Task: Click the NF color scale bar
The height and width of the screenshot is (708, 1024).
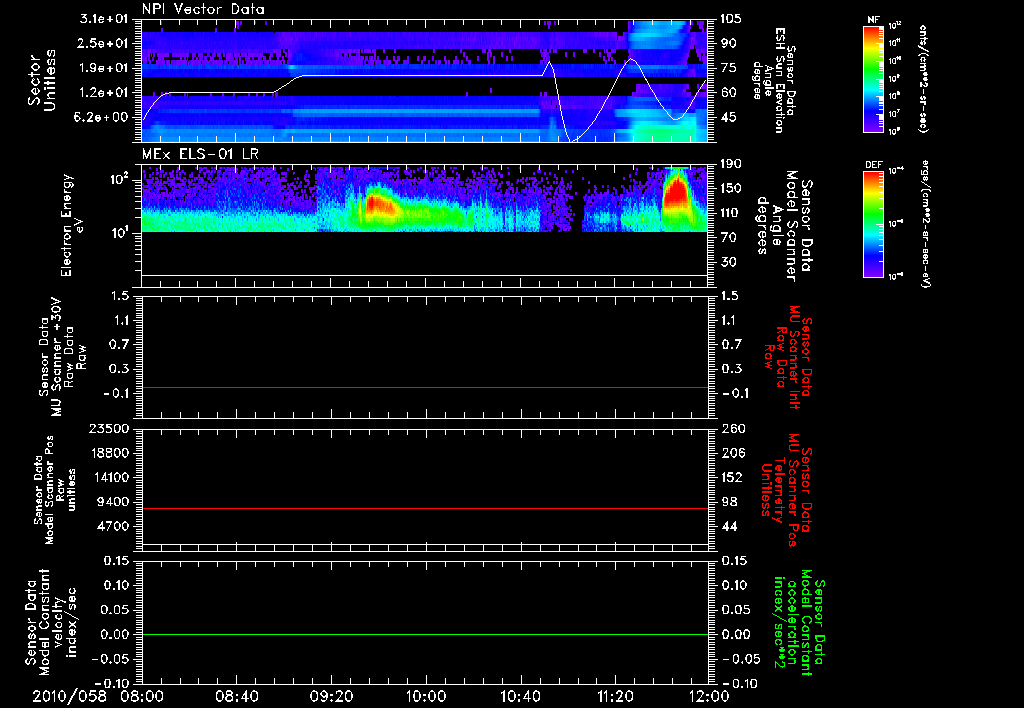Action: [x=873, y=79]
